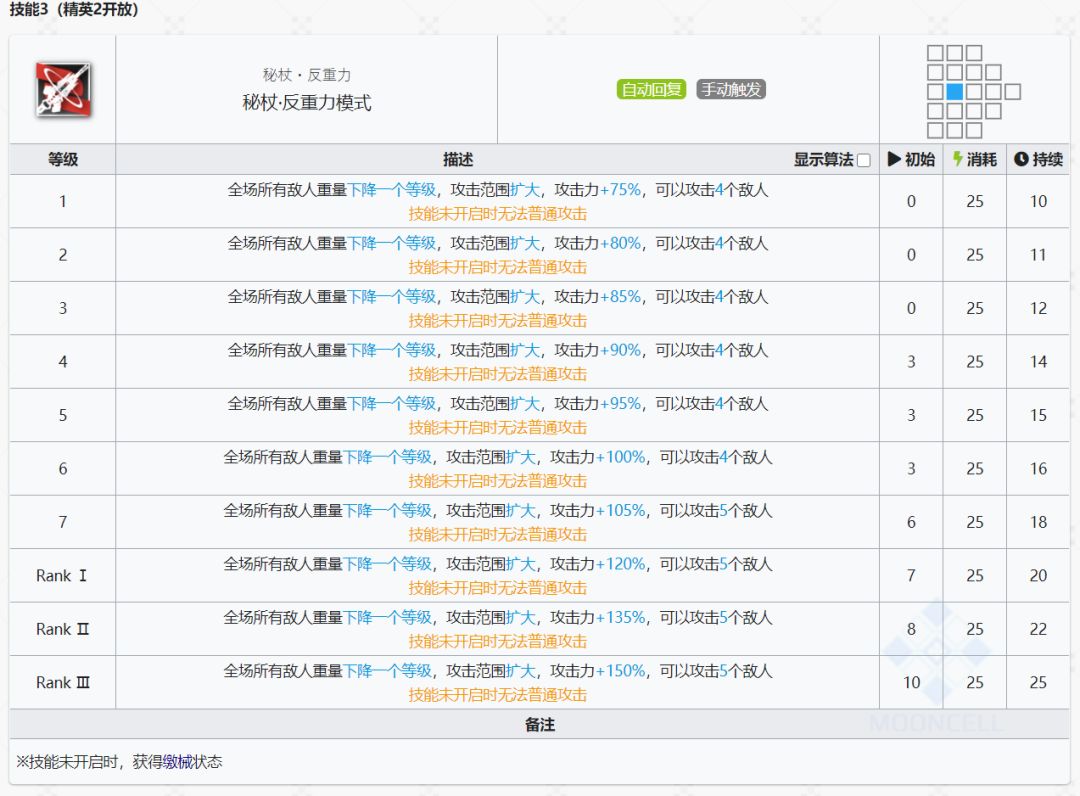Viewport: 1080px width, 796px height.
Task: Click the play icon beside 初始 header
Action: pyautogui.click(x=894, y=160)
